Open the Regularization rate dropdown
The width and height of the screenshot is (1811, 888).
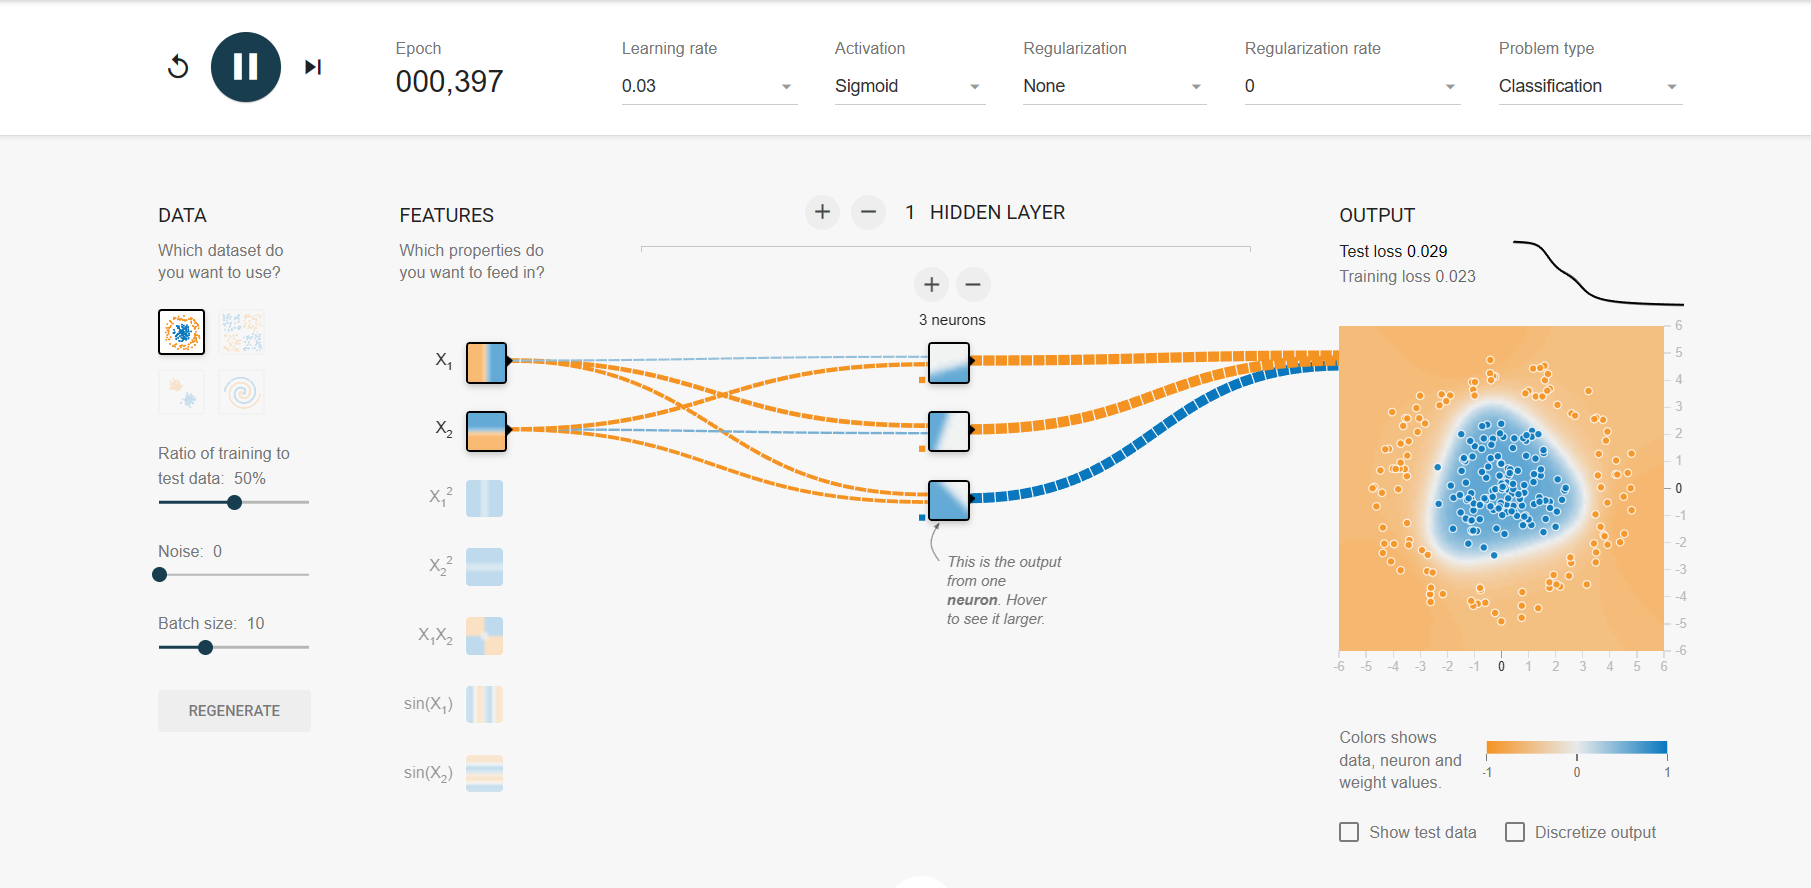(1351, 86)
